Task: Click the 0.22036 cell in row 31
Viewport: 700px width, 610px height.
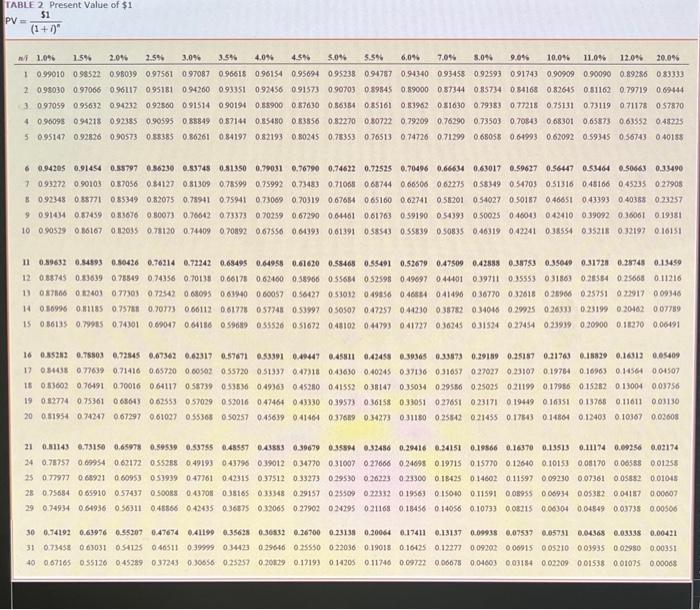Action: click(342, 548)
